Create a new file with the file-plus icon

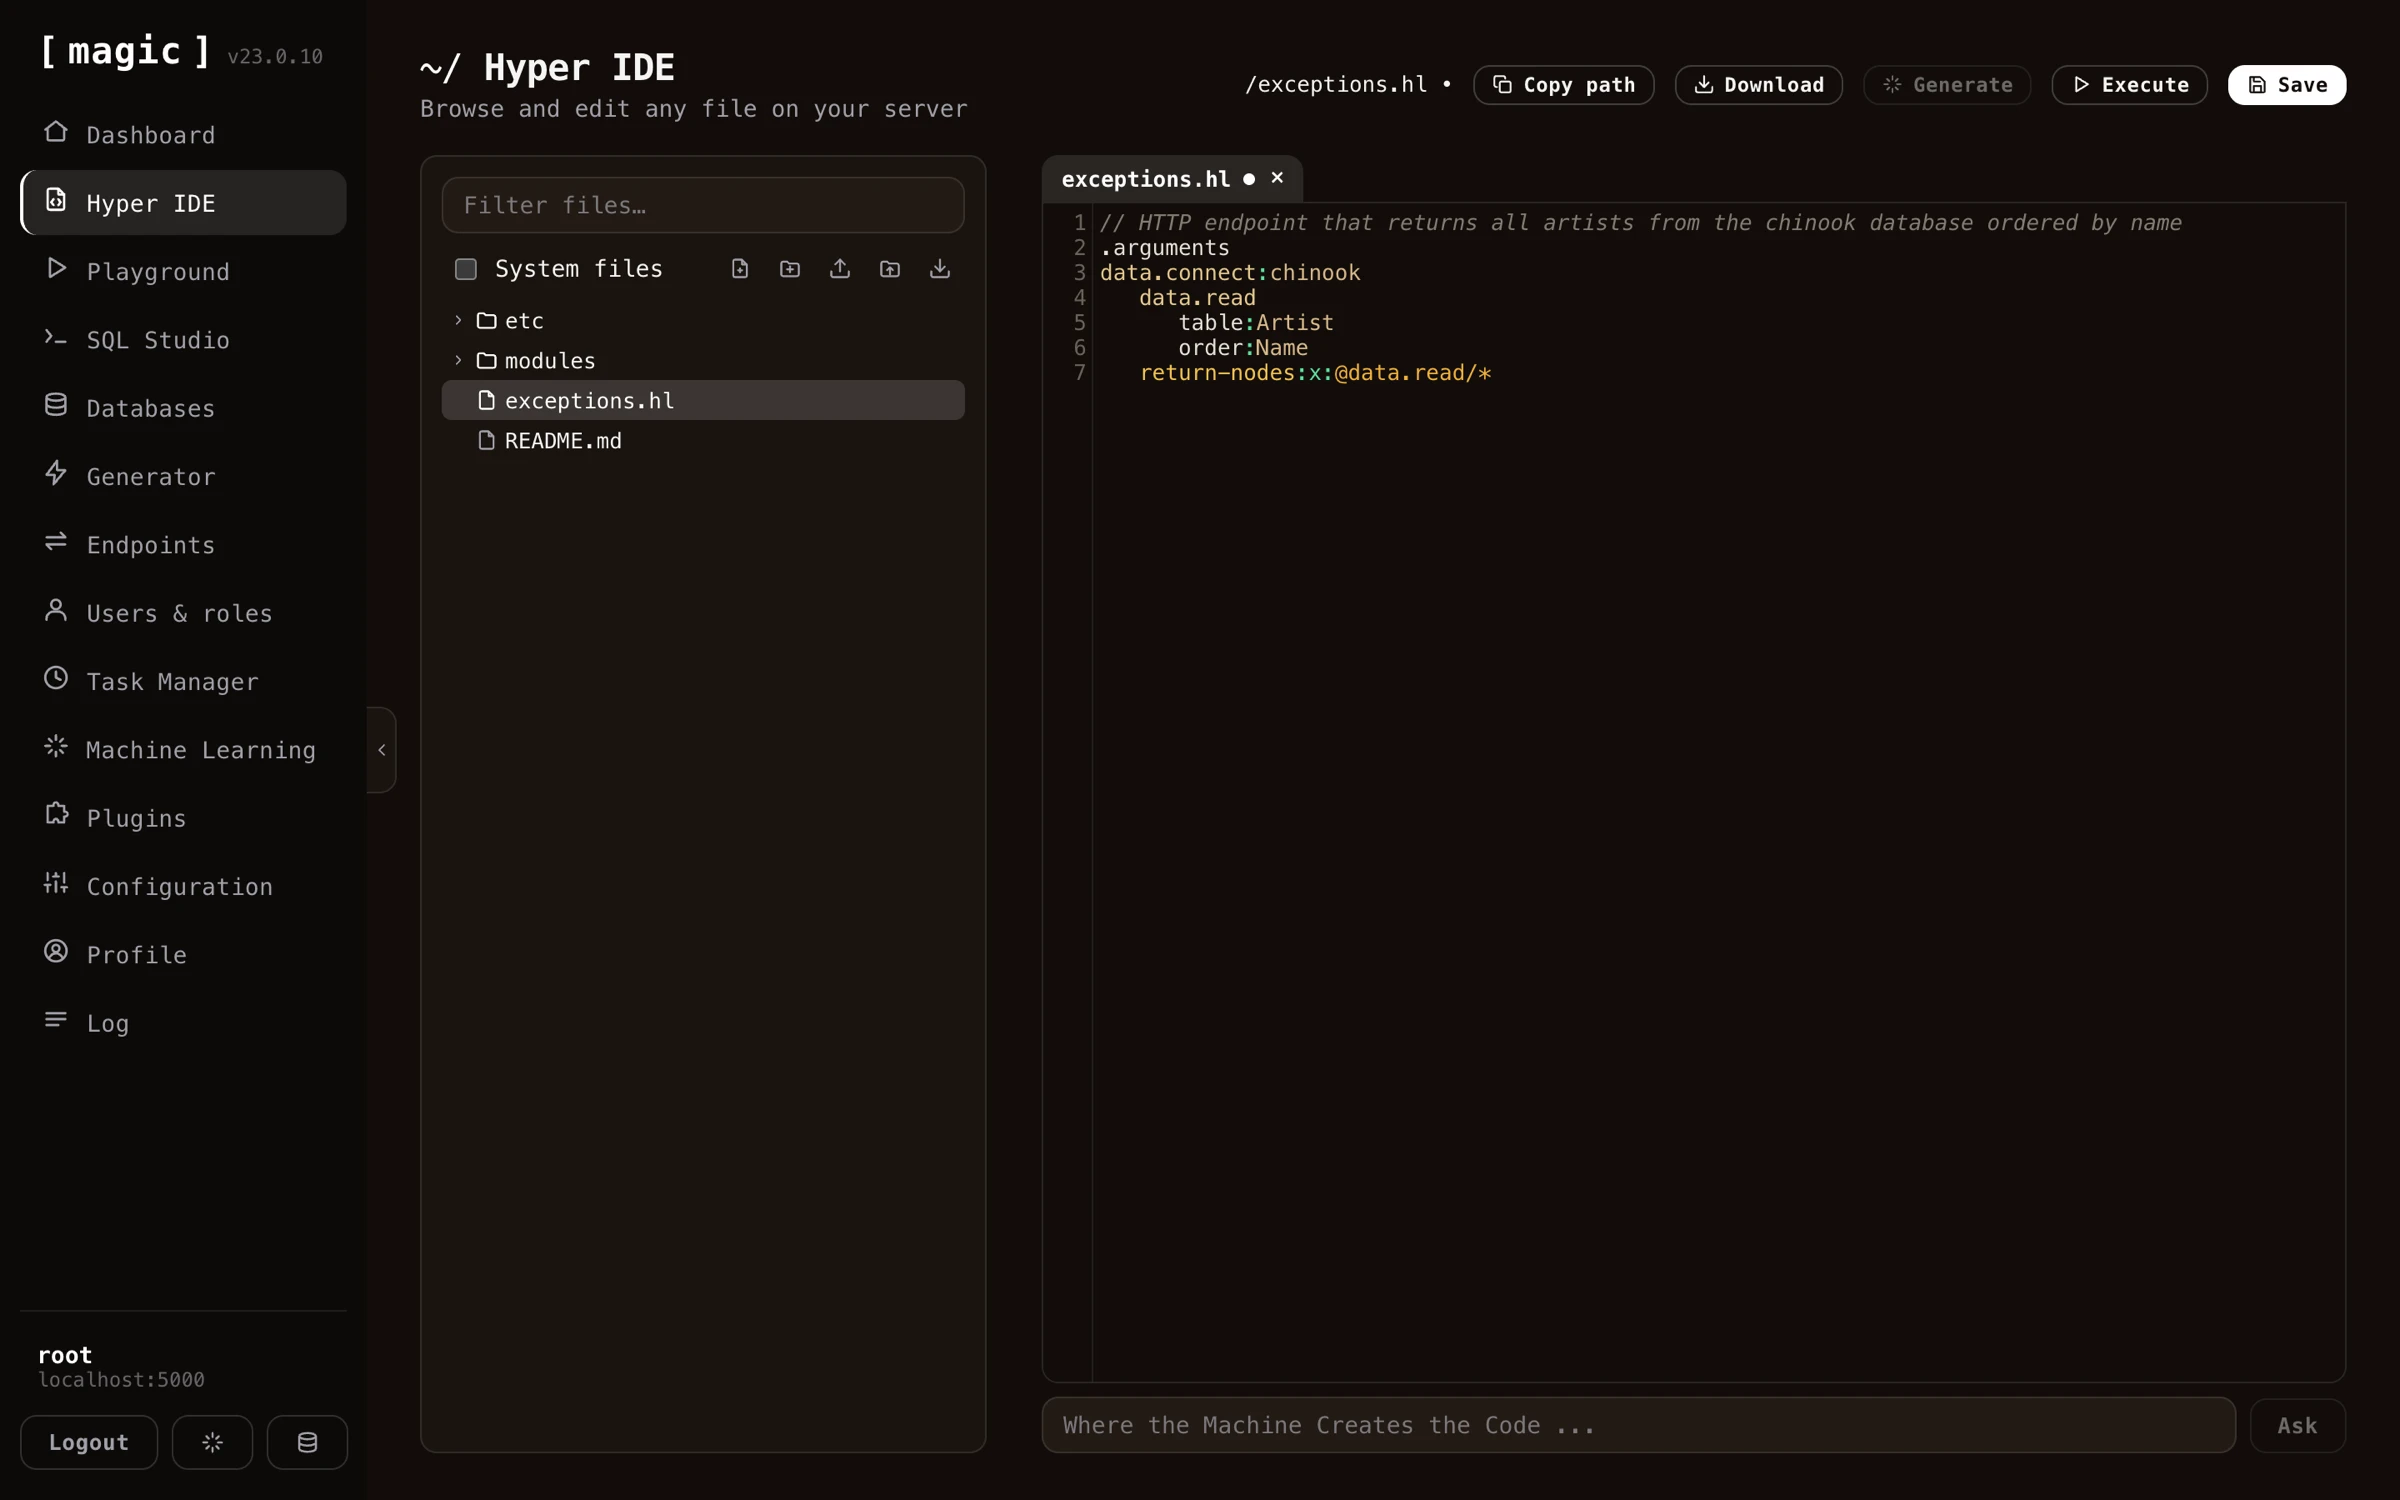740,269
